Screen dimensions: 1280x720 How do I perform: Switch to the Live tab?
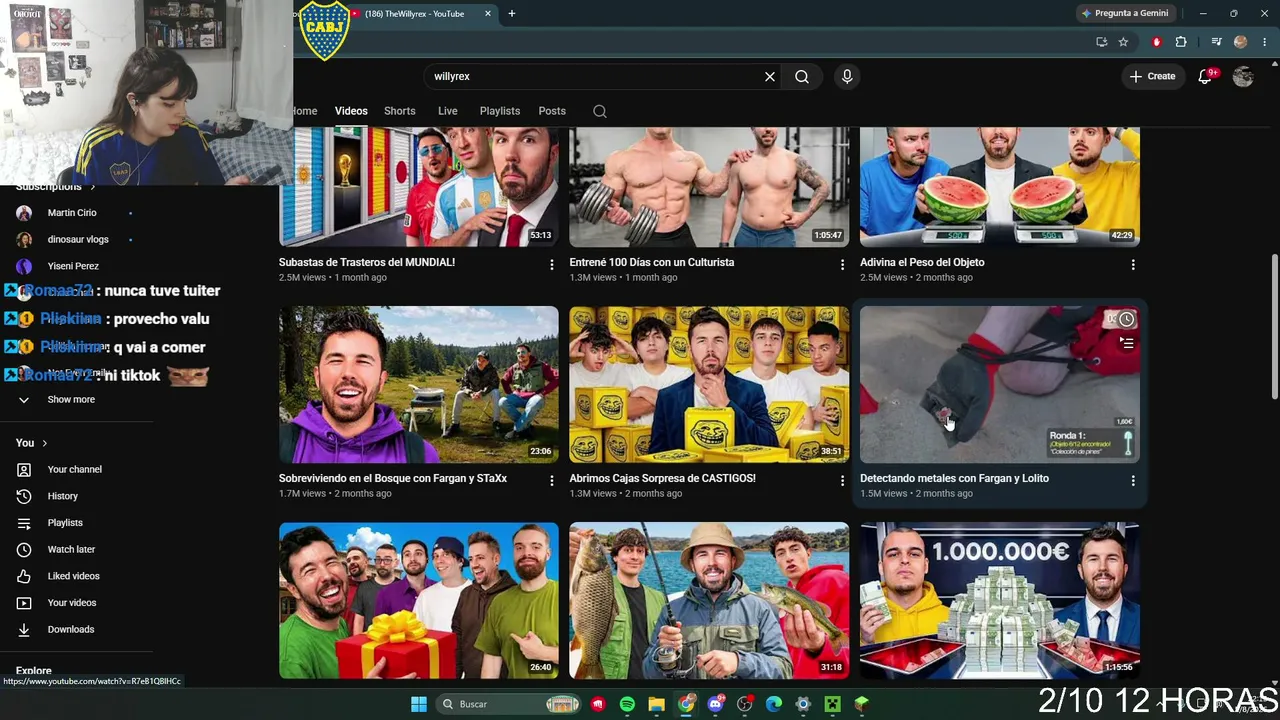pos(448,111)
